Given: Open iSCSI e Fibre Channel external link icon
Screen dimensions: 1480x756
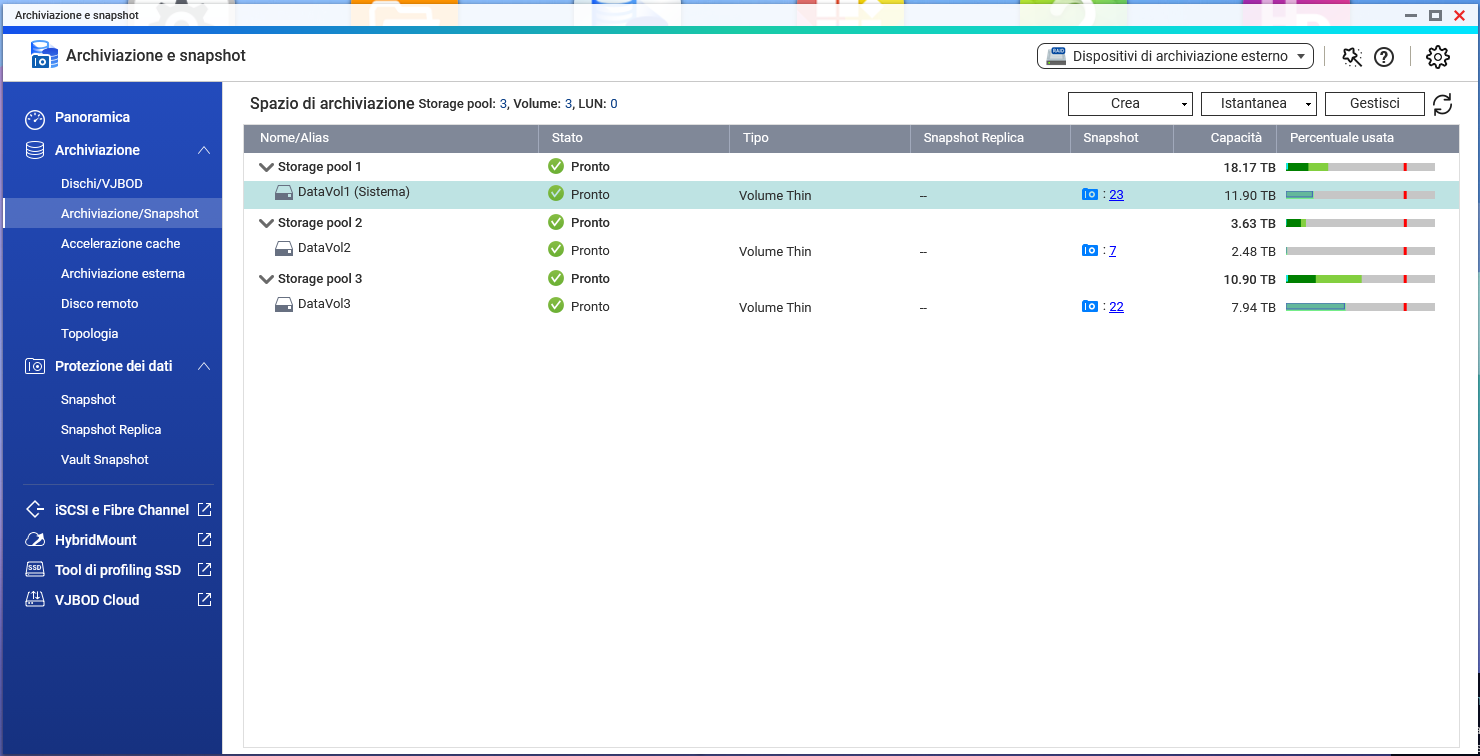Looking at the screenshot, I should coord(204,510).
